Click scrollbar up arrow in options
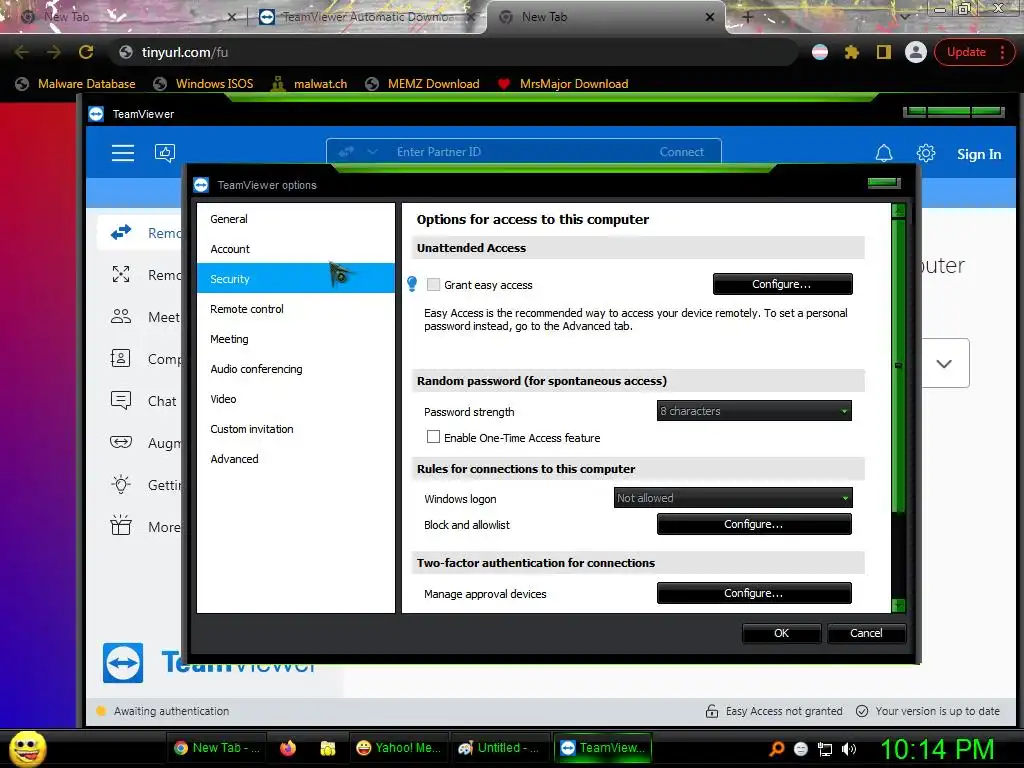 pos(899,210)
